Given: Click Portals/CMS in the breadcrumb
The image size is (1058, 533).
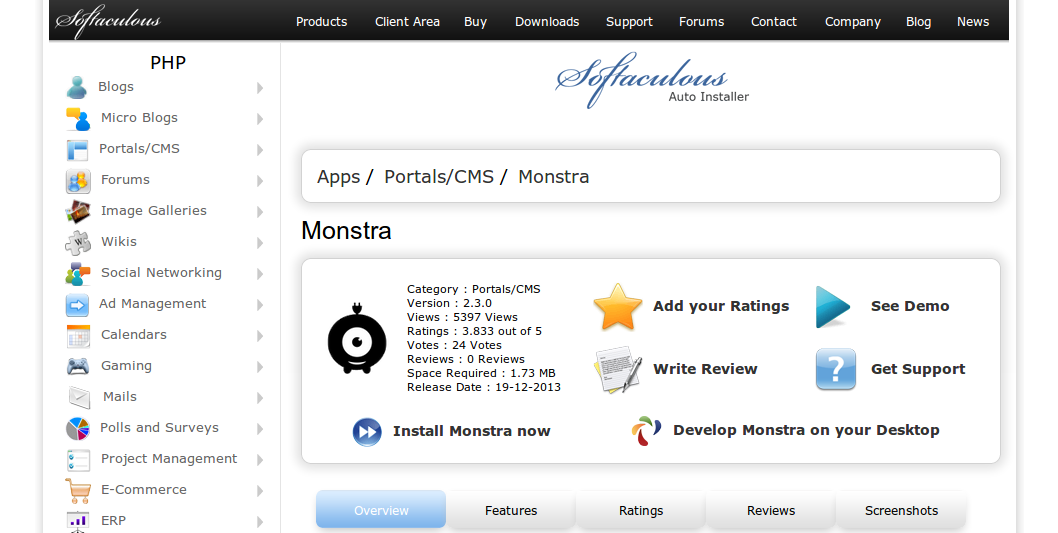Looking at the screenshot, I should 439,177.
